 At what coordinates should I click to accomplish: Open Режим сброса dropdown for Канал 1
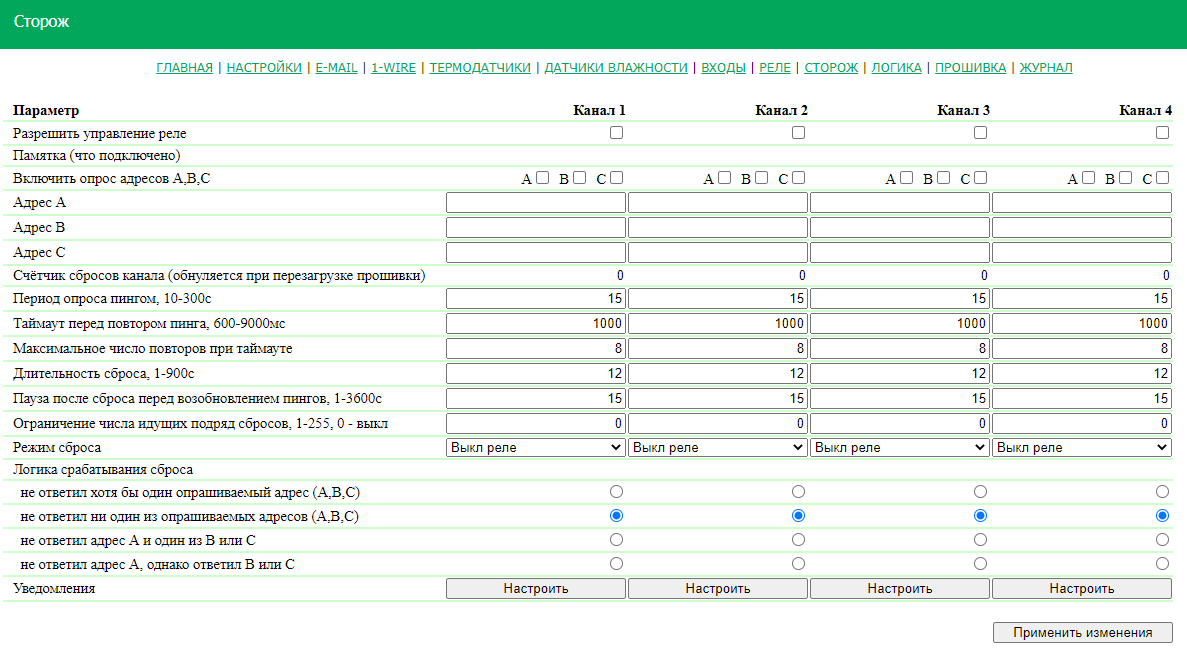point(535,448)
